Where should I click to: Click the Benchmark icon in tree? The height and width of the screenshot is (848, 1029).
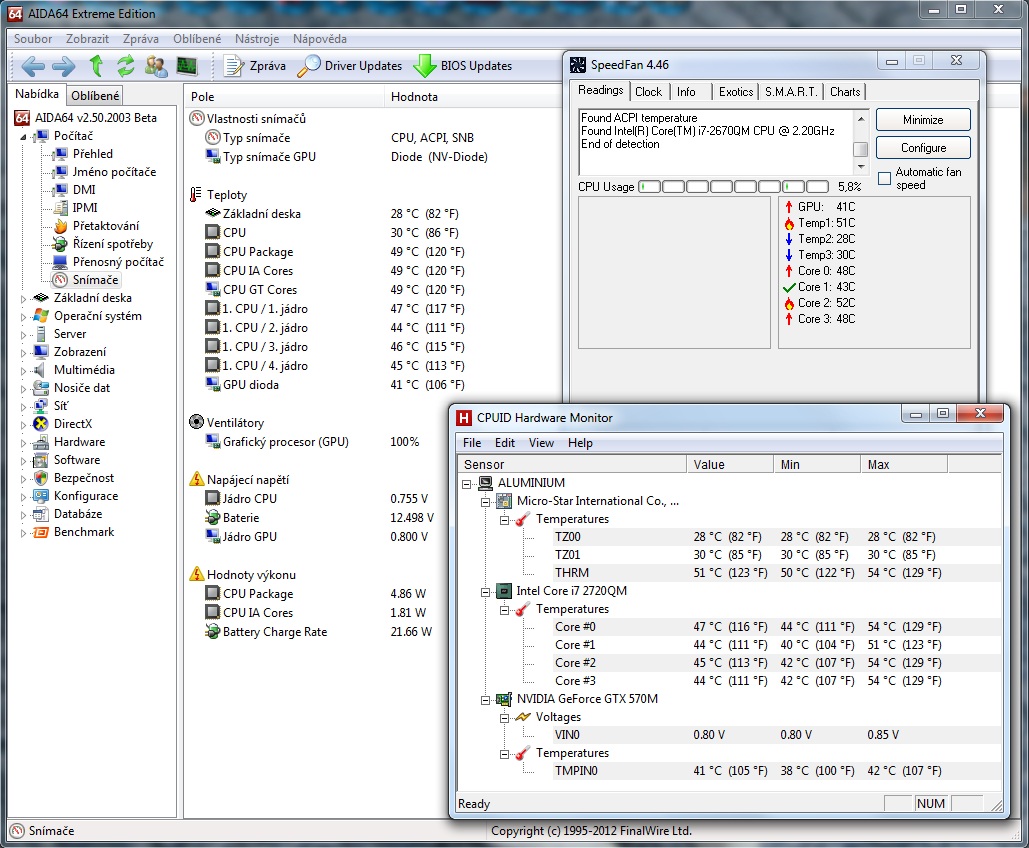[41, 532]
